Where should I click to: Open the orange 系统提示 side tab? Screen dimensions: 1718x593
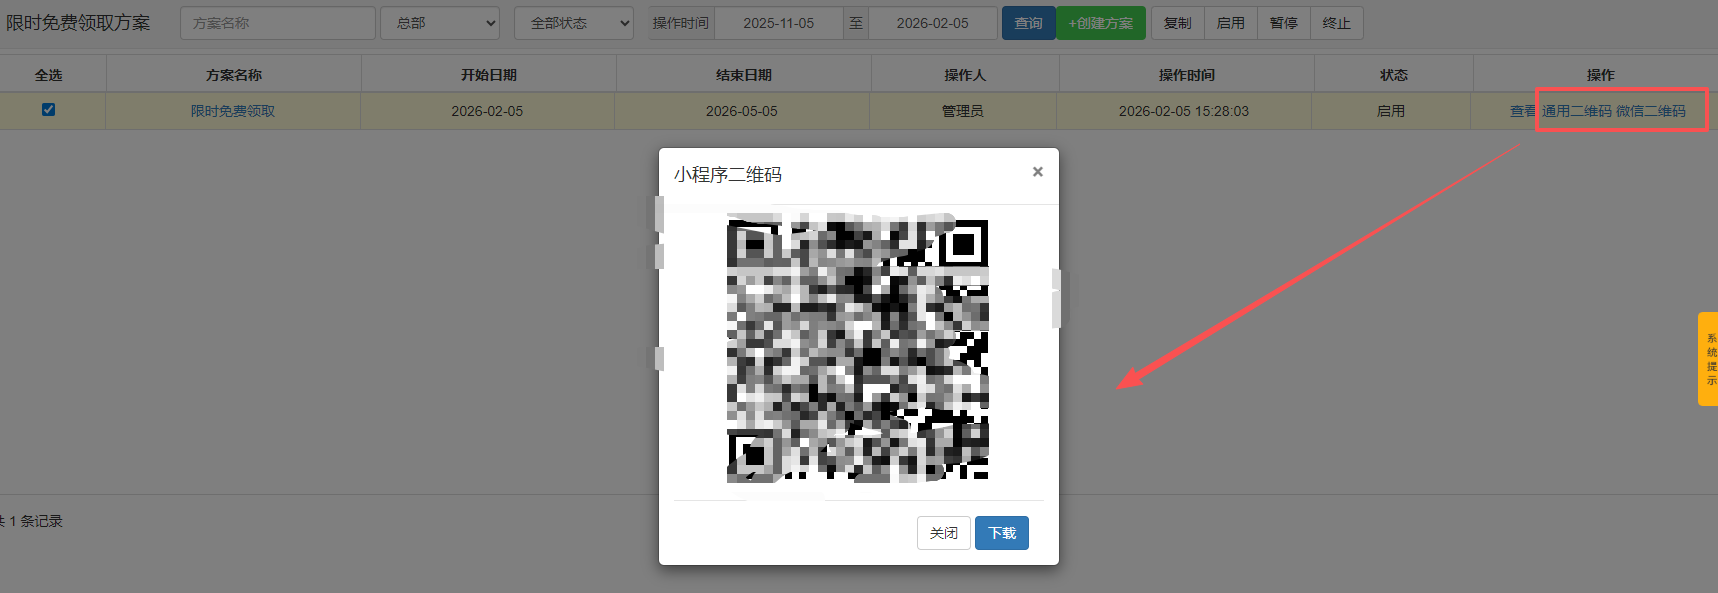(1709, 359)
